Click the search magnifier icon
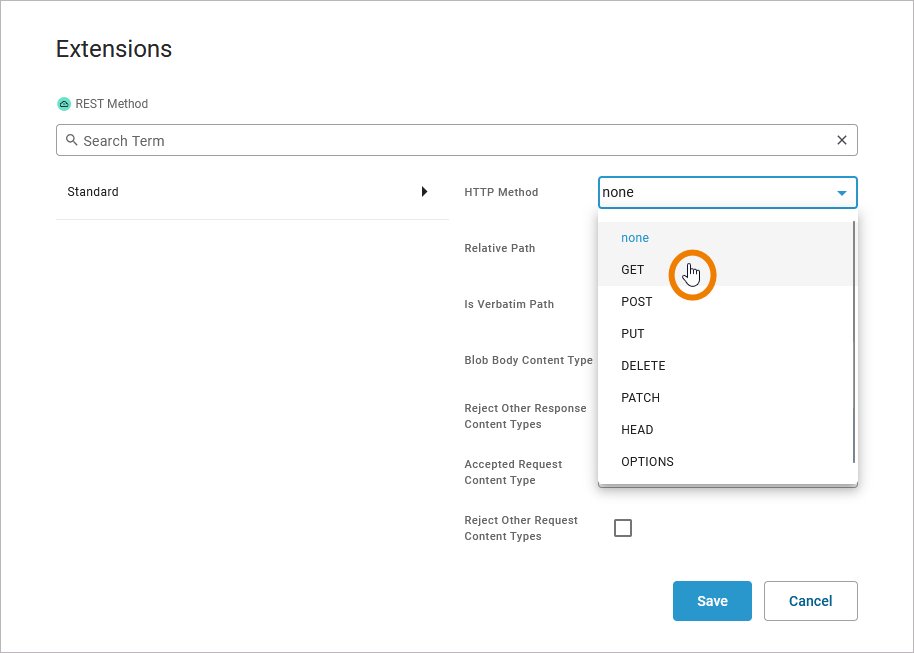This screenshot has height=653, width=914. click(71, 140)
